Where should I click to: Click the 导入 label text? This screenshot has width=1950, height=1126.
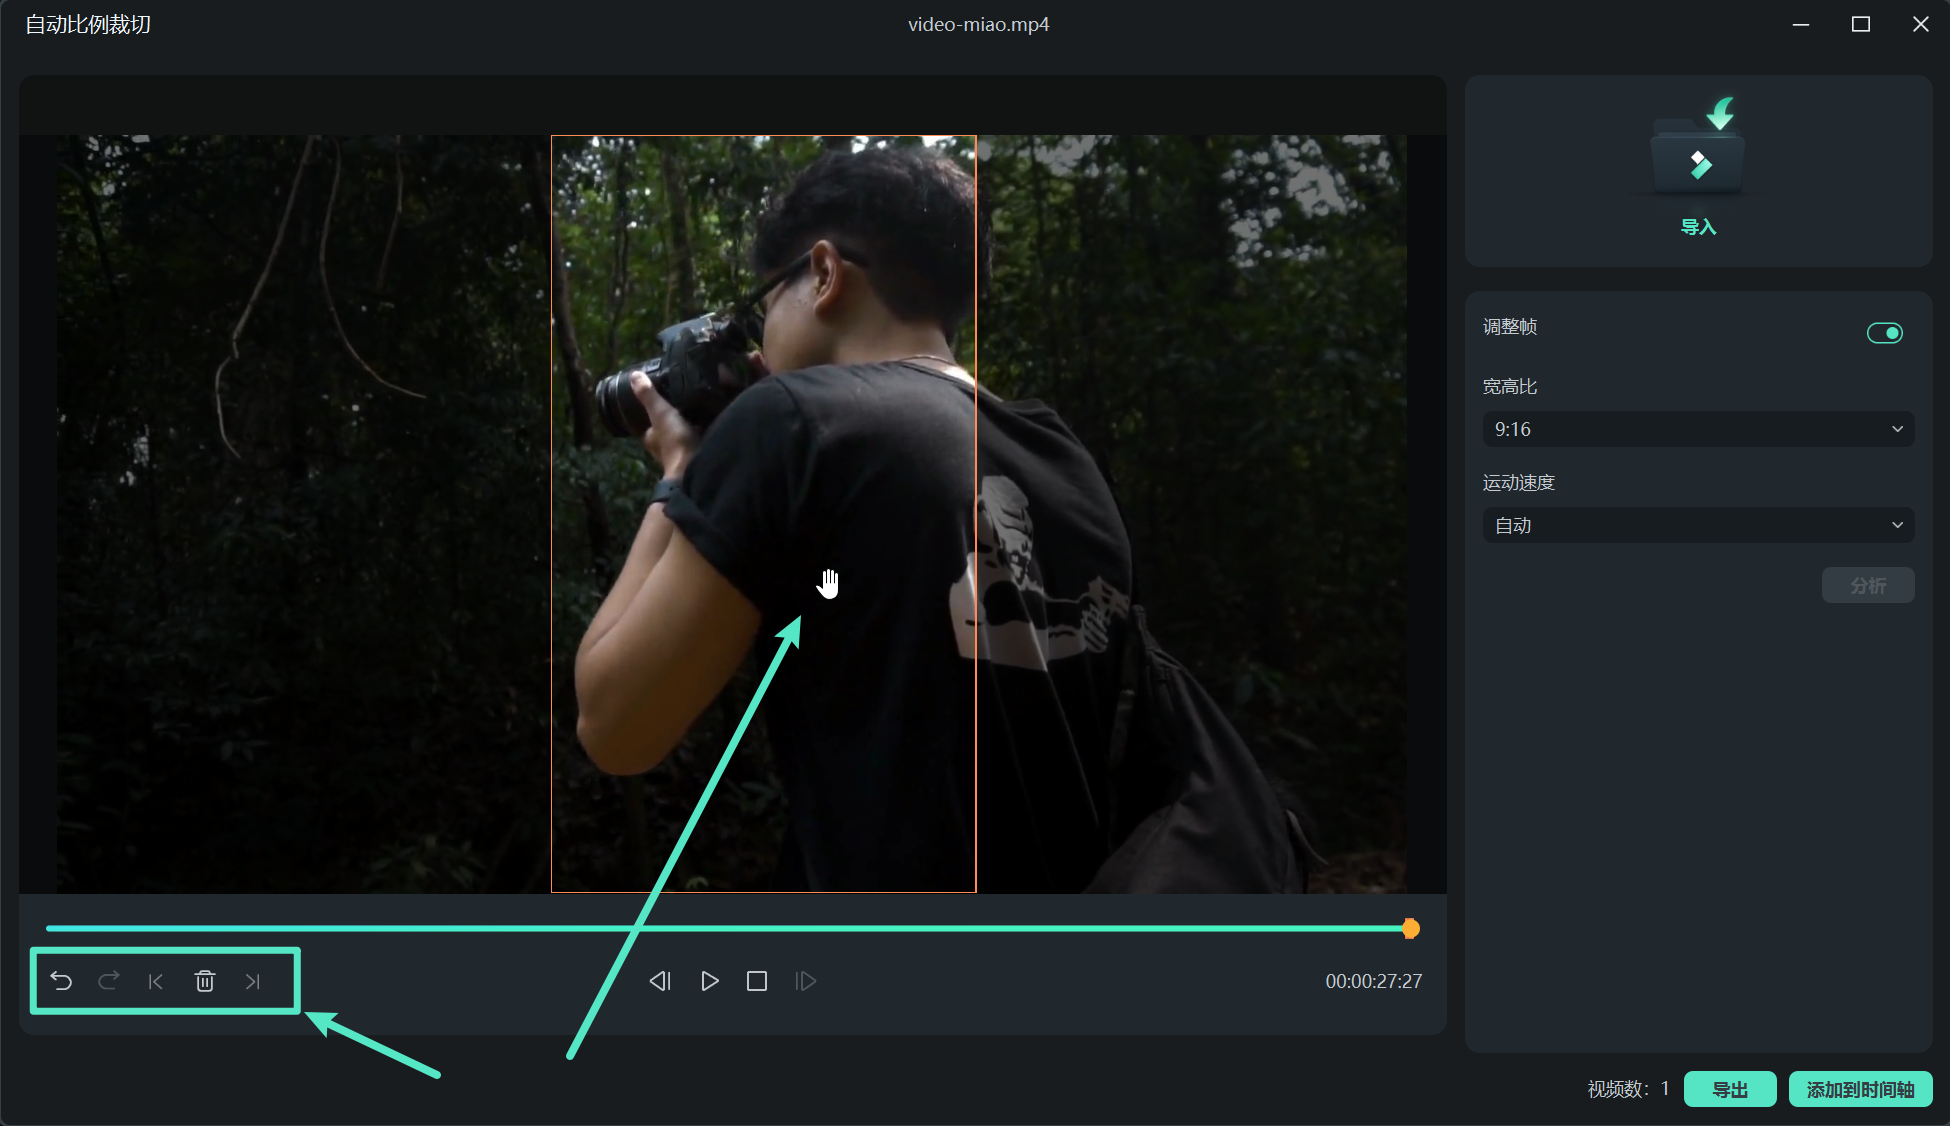1698,227
